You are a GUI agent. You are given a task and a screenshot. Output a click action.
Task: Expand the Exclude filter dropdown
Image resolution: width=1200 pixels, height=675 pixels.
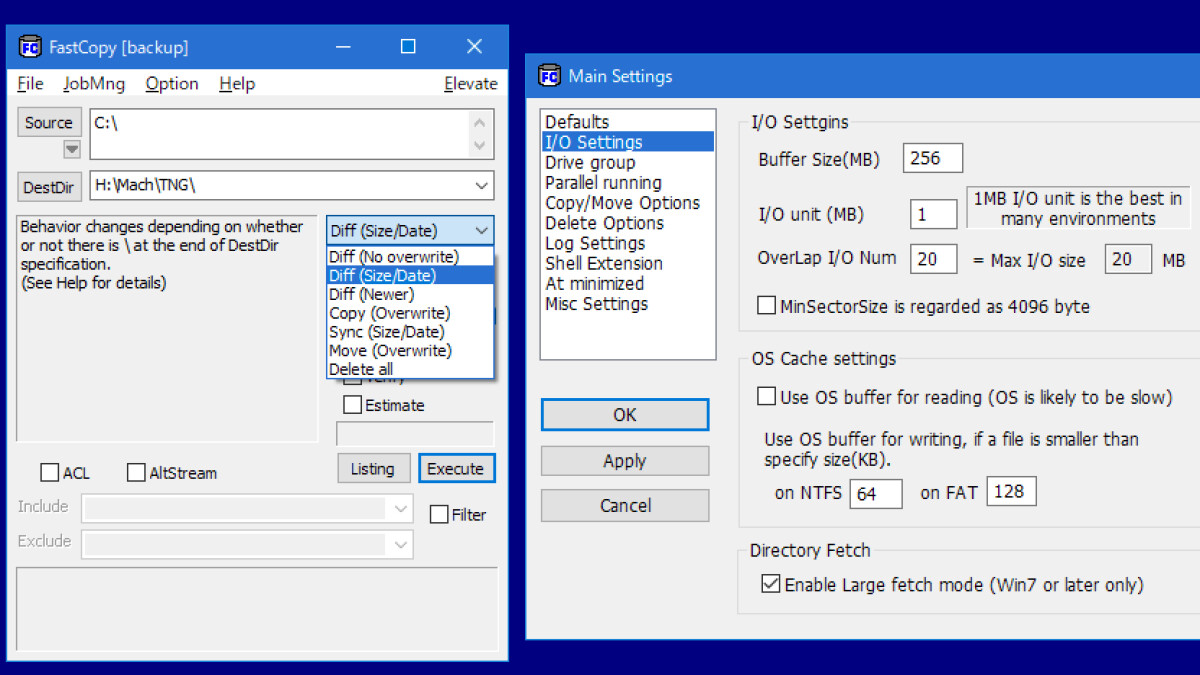[400, 544]
